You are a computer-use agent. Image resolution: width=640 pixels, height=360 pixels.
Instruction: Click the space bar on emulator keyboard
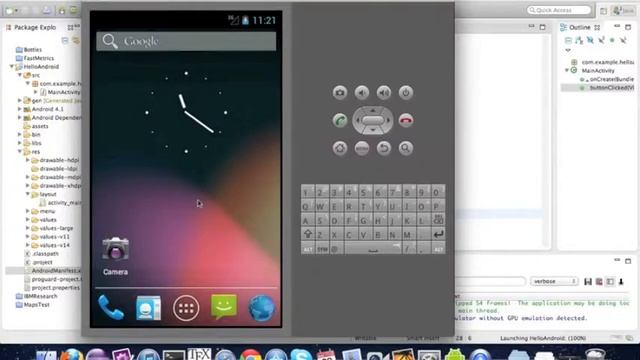[373, 248]
